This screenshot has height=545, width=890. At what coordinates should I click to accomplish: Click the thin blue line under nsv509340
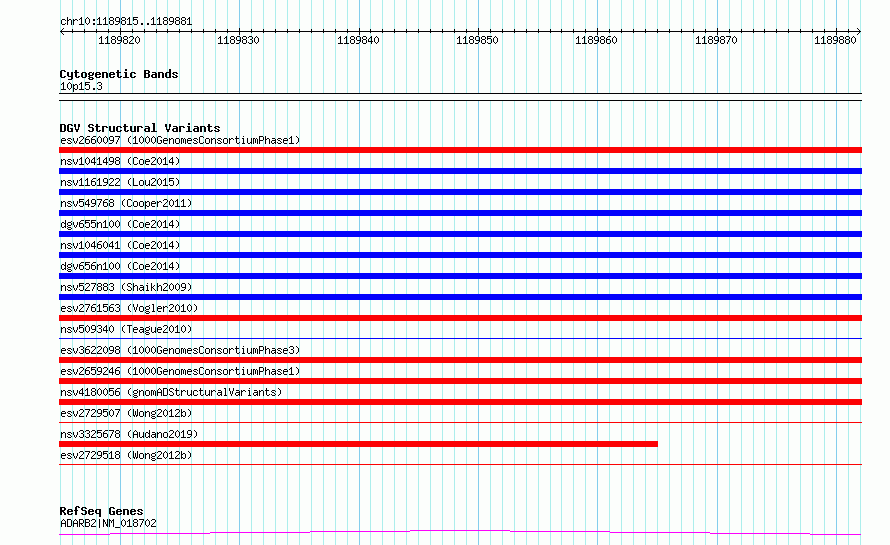coord(460,338)
